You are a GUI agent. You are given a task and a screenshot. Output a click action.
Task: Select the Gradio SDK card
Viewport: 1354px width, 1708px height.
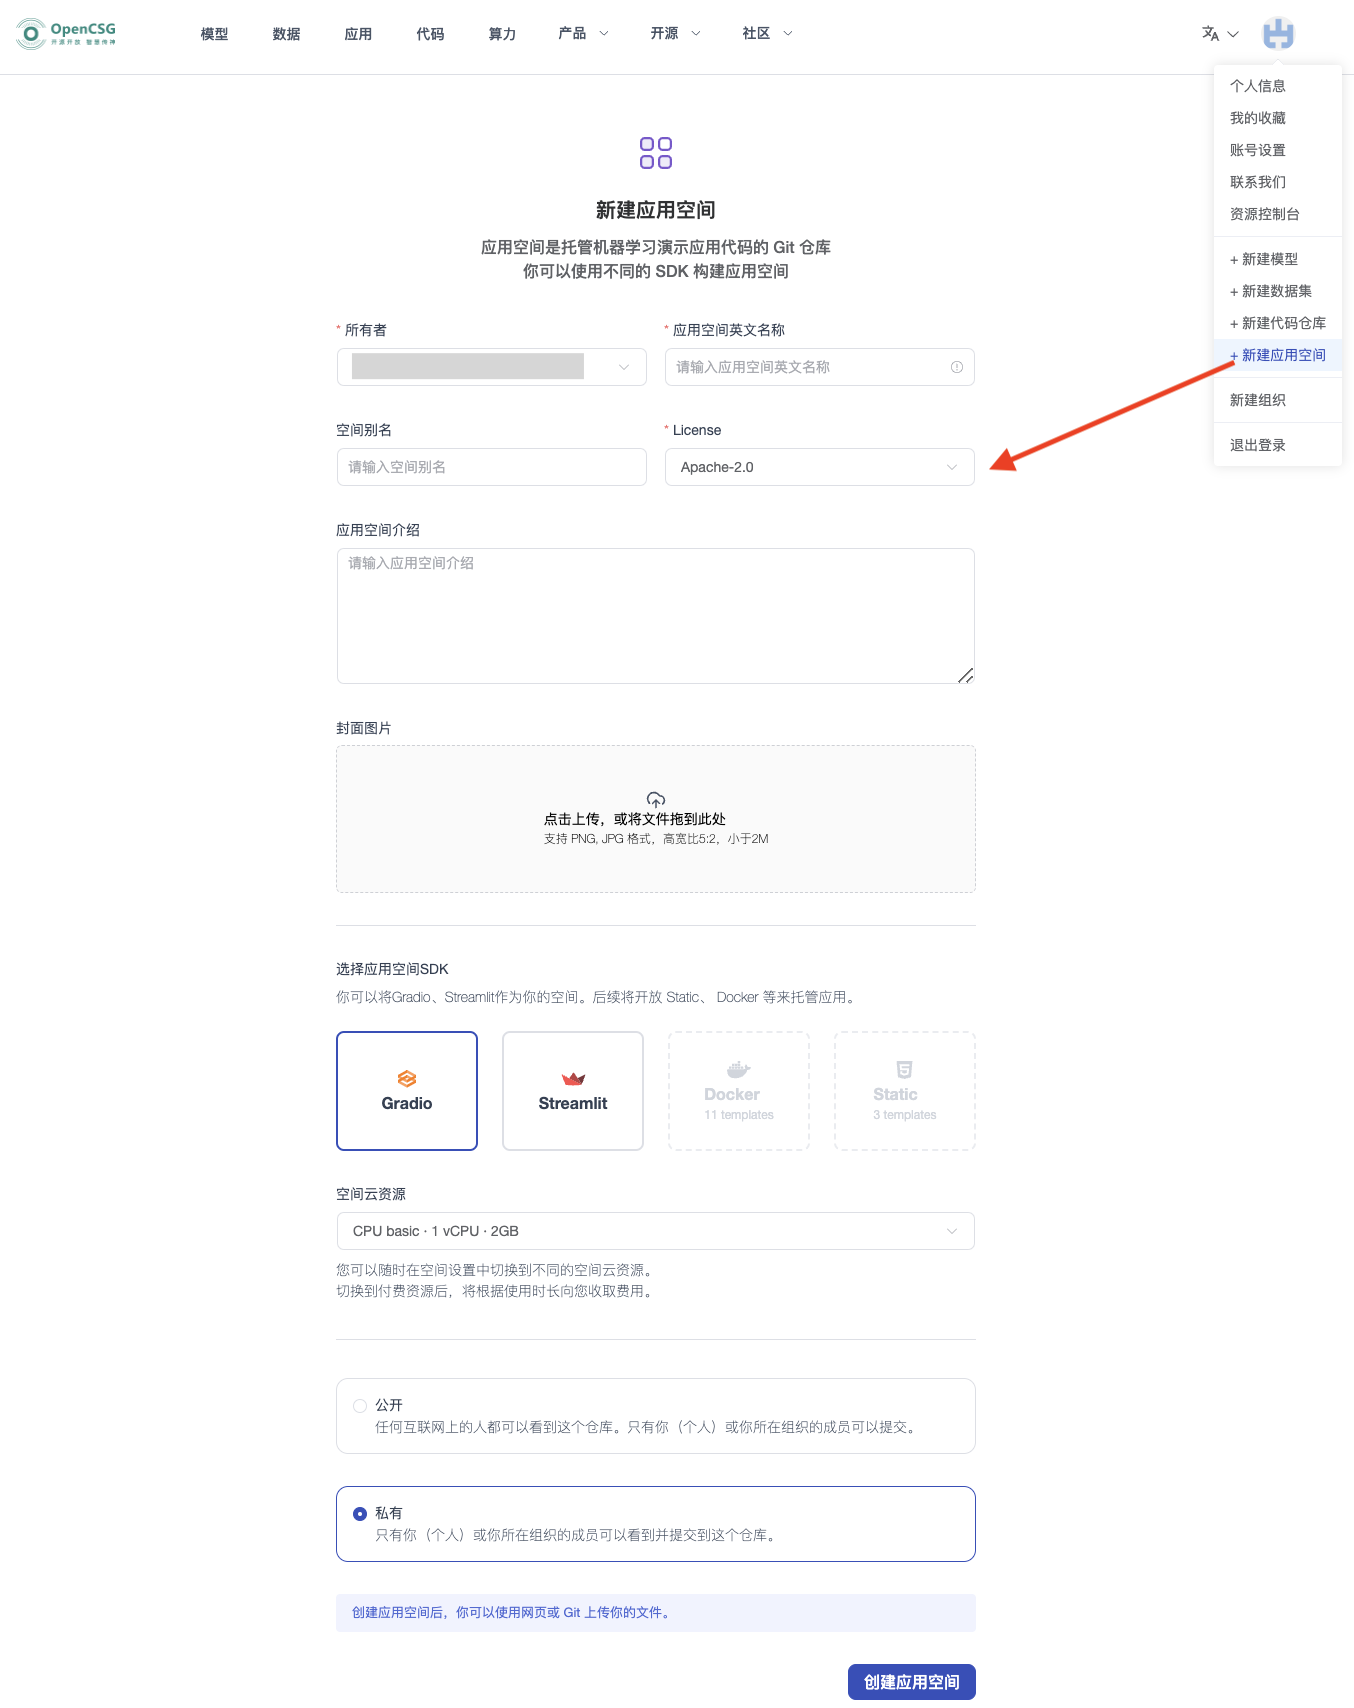pyautogui.click(x=407, y=1091)
